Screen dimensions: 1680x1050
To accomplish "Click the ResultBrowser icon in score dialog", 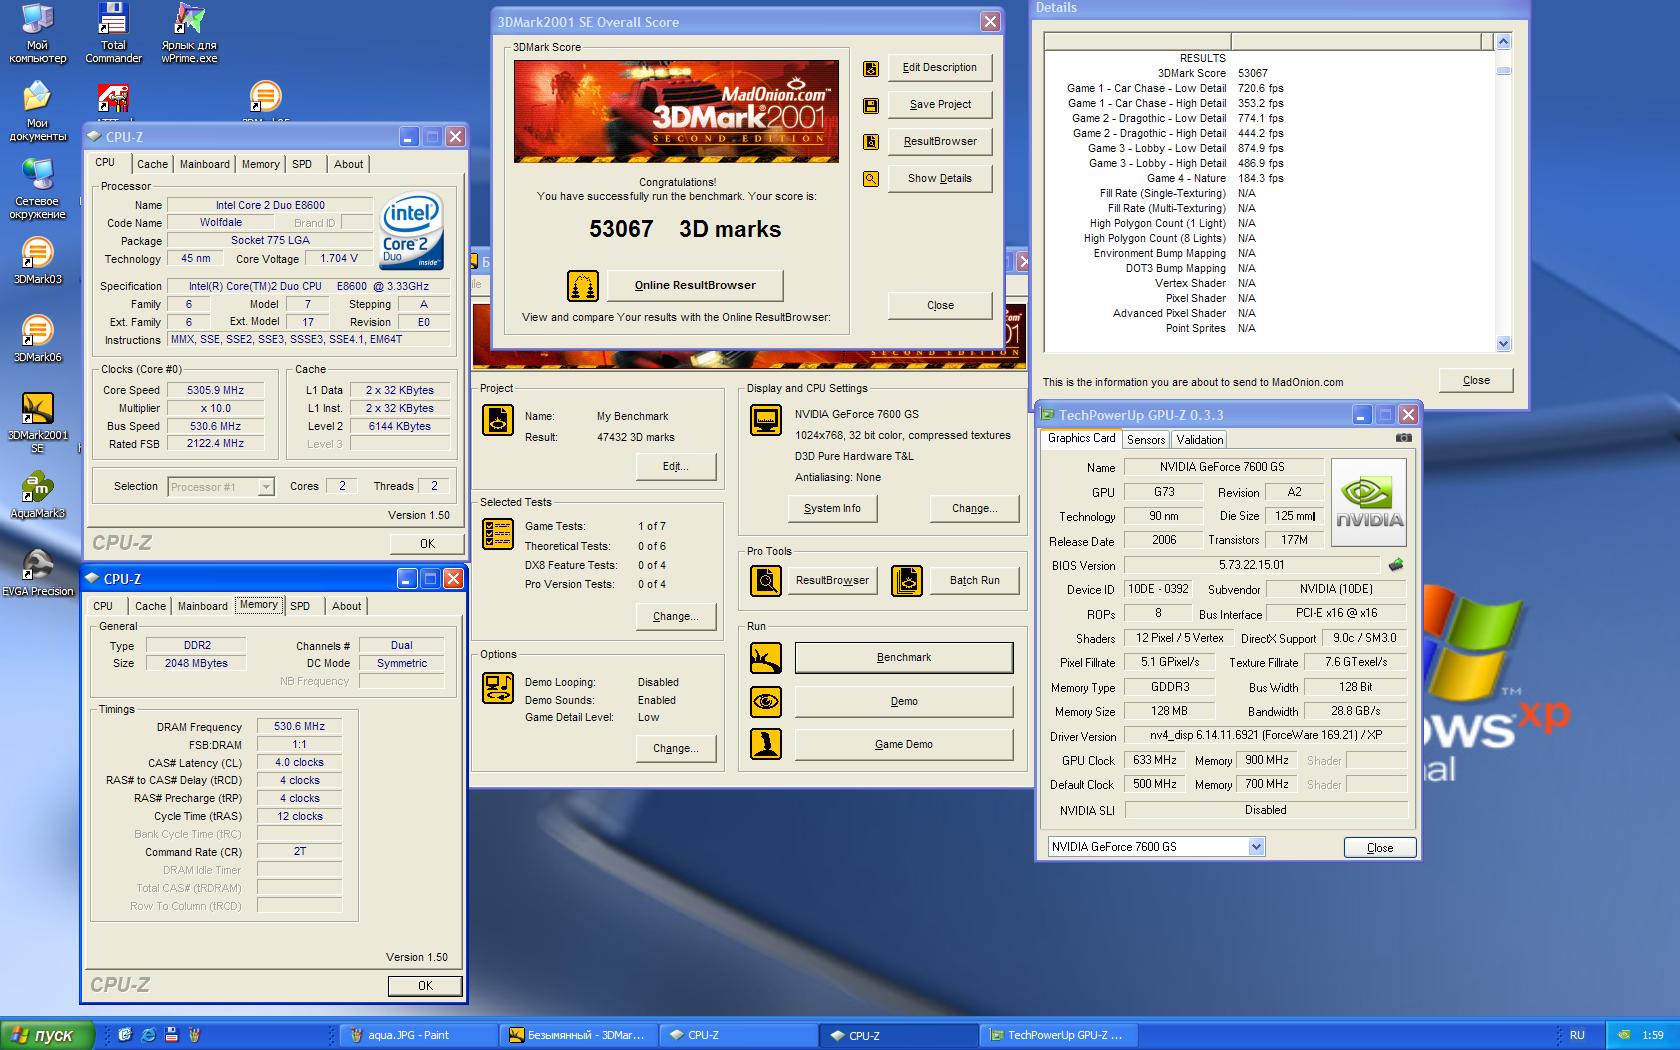I will tap(871, 142).
